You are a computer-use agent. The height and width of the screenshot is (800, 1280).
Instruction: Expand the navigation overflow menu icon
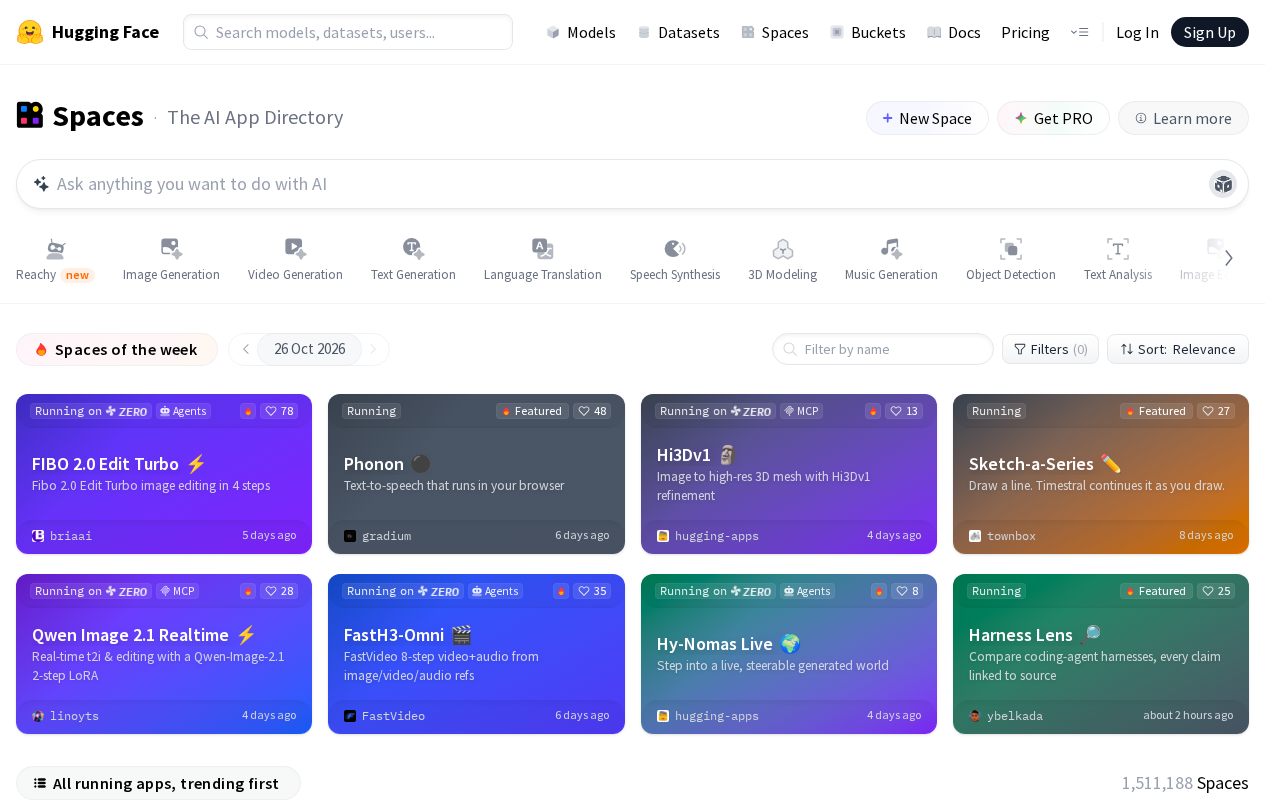pyautogui.click(x=1079, y=32)
